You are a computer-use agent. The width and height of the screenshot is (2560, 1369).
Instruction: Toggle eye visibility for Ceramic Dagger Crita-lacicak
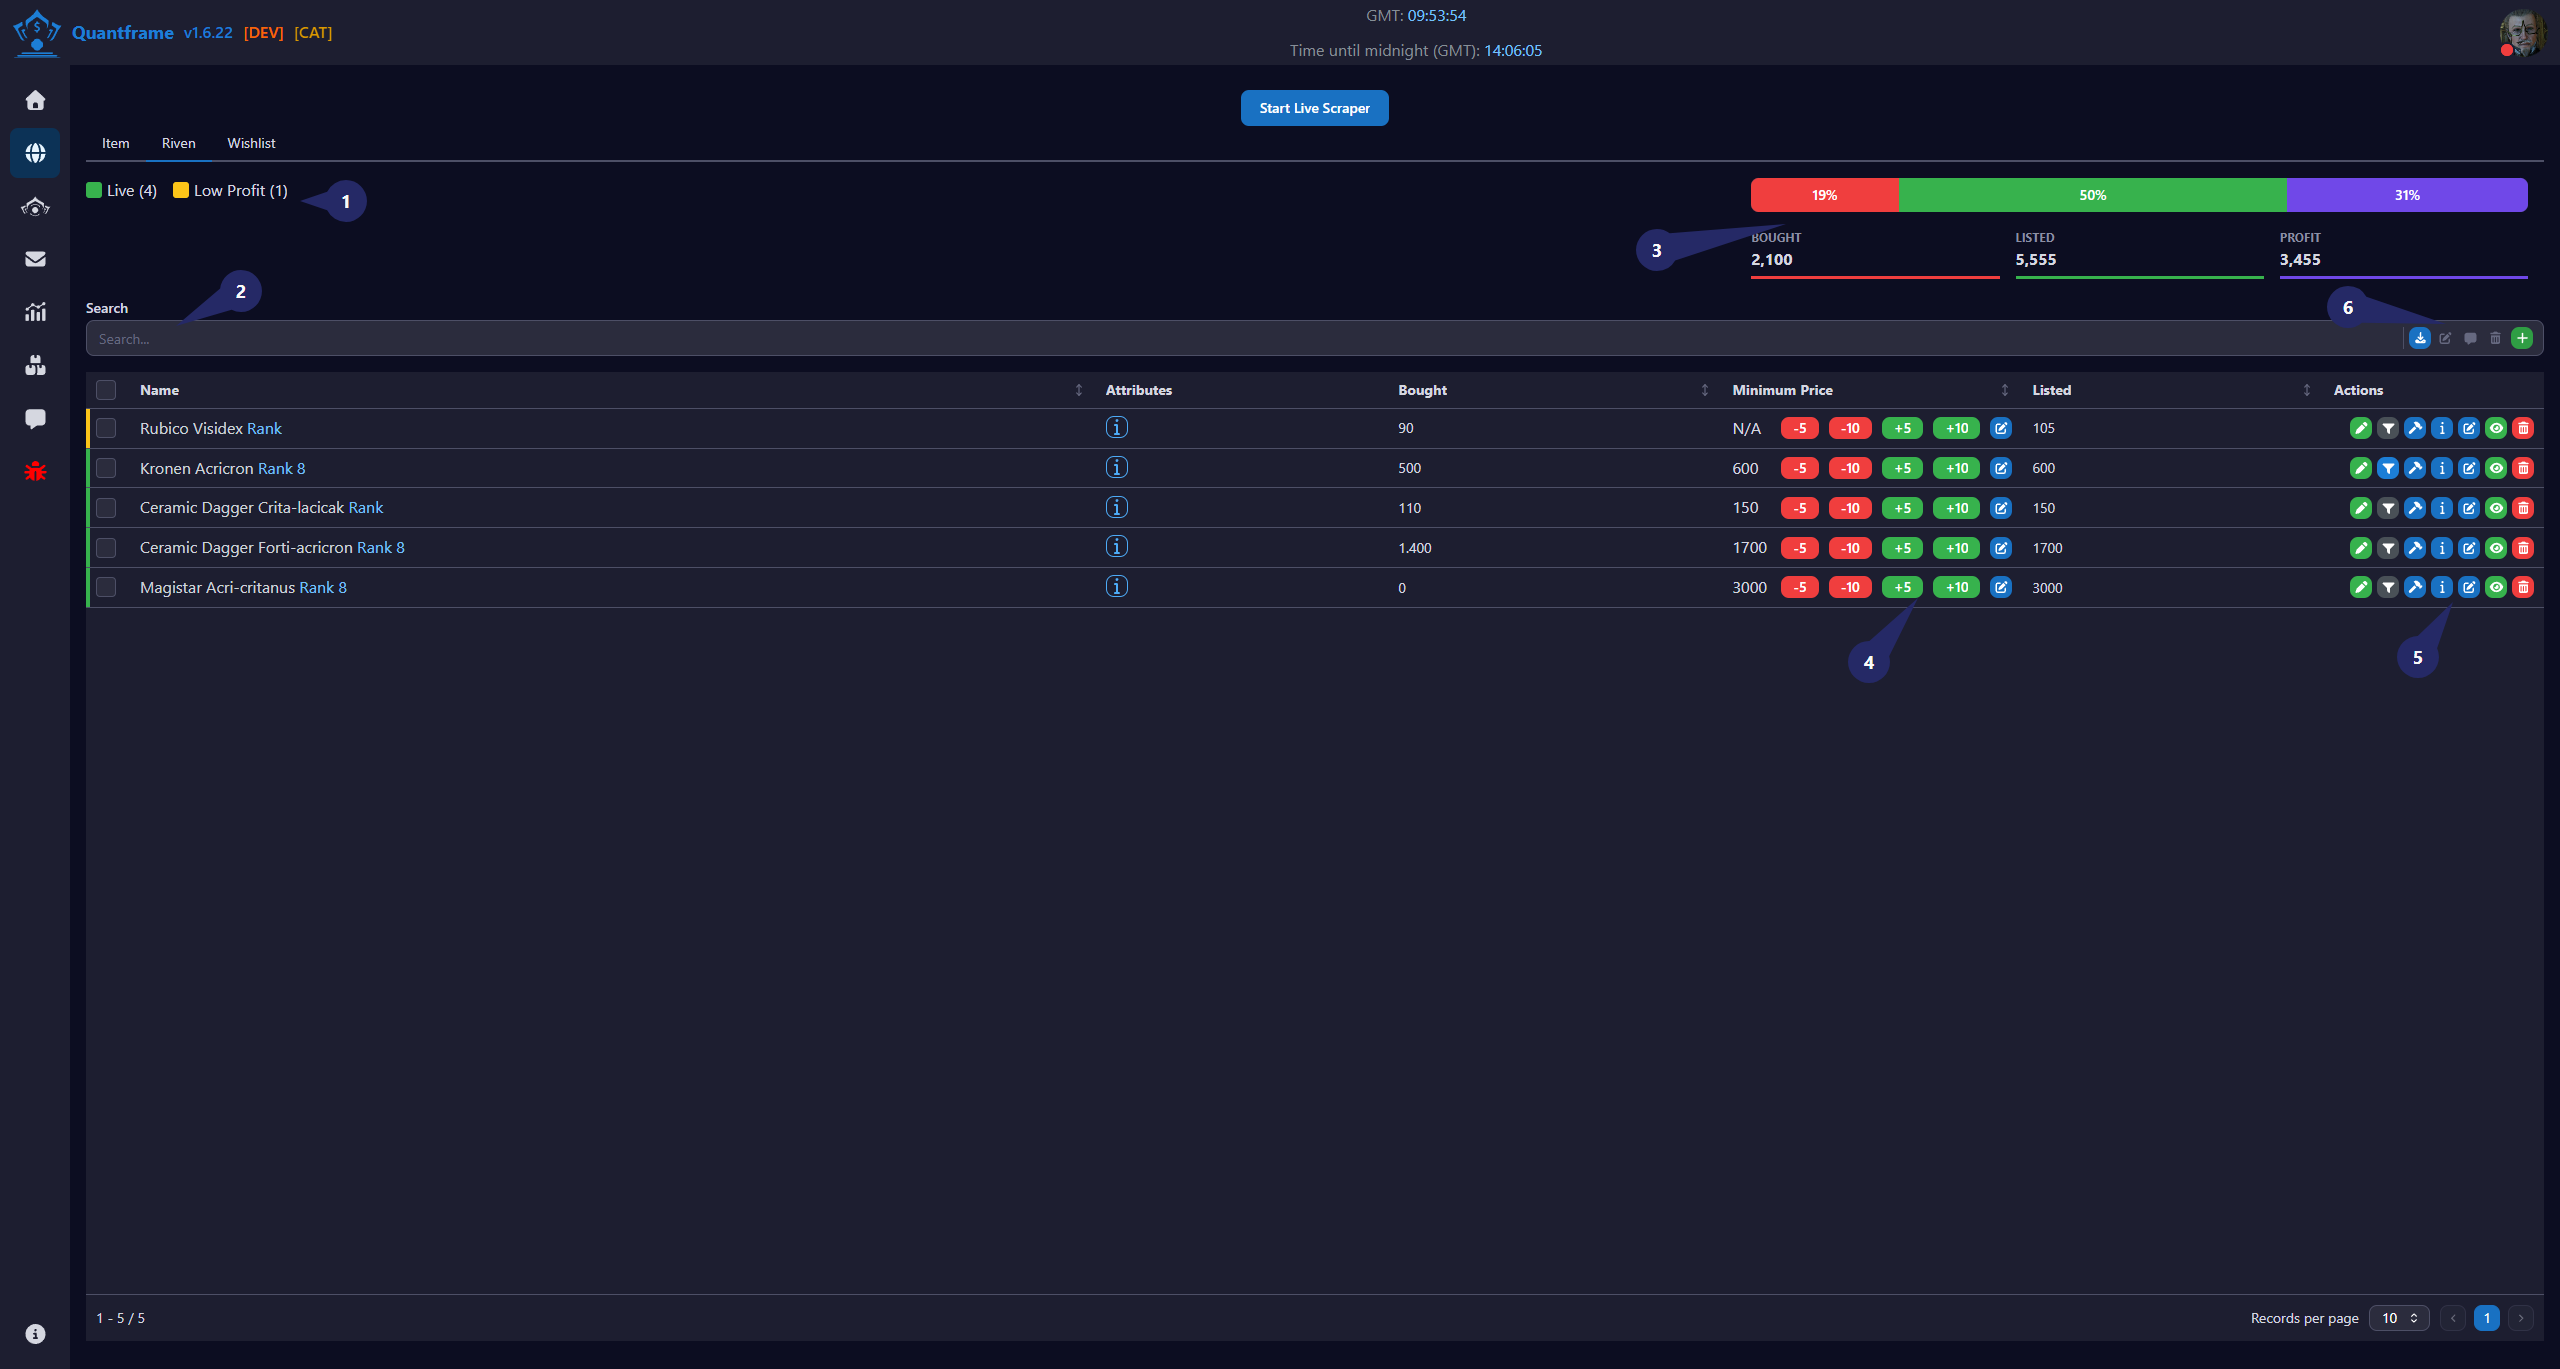[x=2496, y=508]
